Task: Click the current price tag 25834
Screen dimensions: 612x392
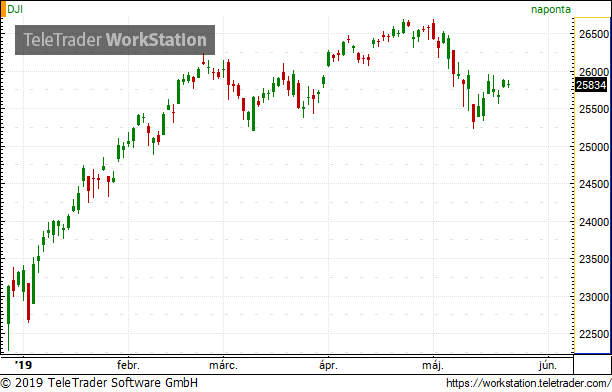Action: (591, 85)
